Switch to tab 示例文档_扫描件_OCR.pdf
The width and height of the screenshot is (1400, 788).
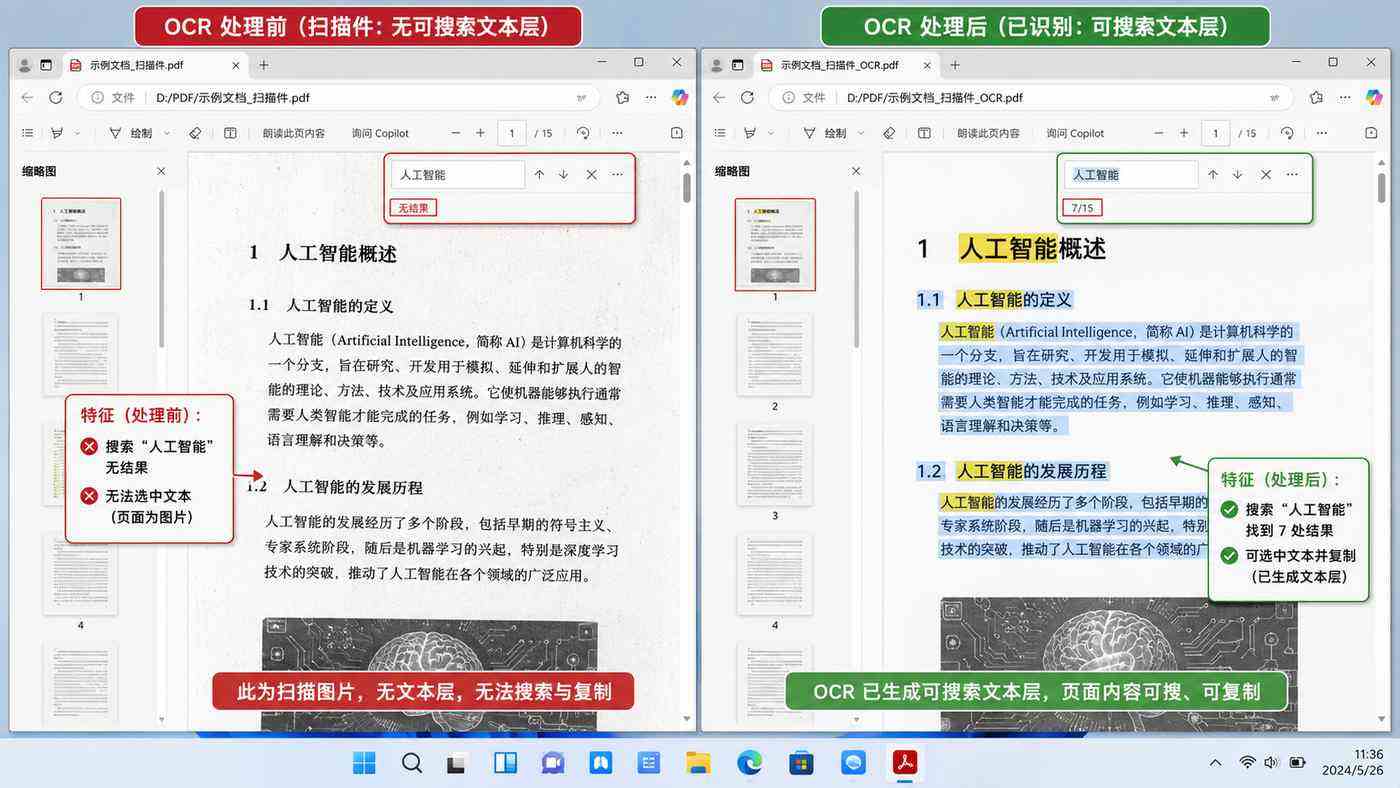click(x=847, y=65)
